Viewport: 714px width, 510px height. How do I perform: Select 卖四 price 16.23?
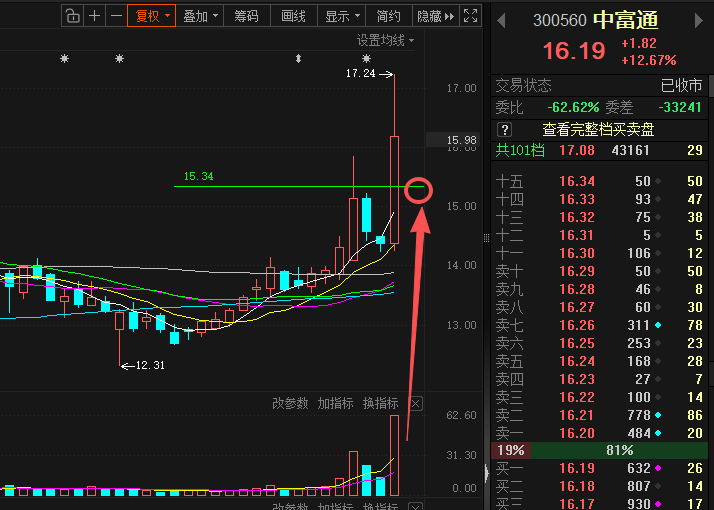577,379
